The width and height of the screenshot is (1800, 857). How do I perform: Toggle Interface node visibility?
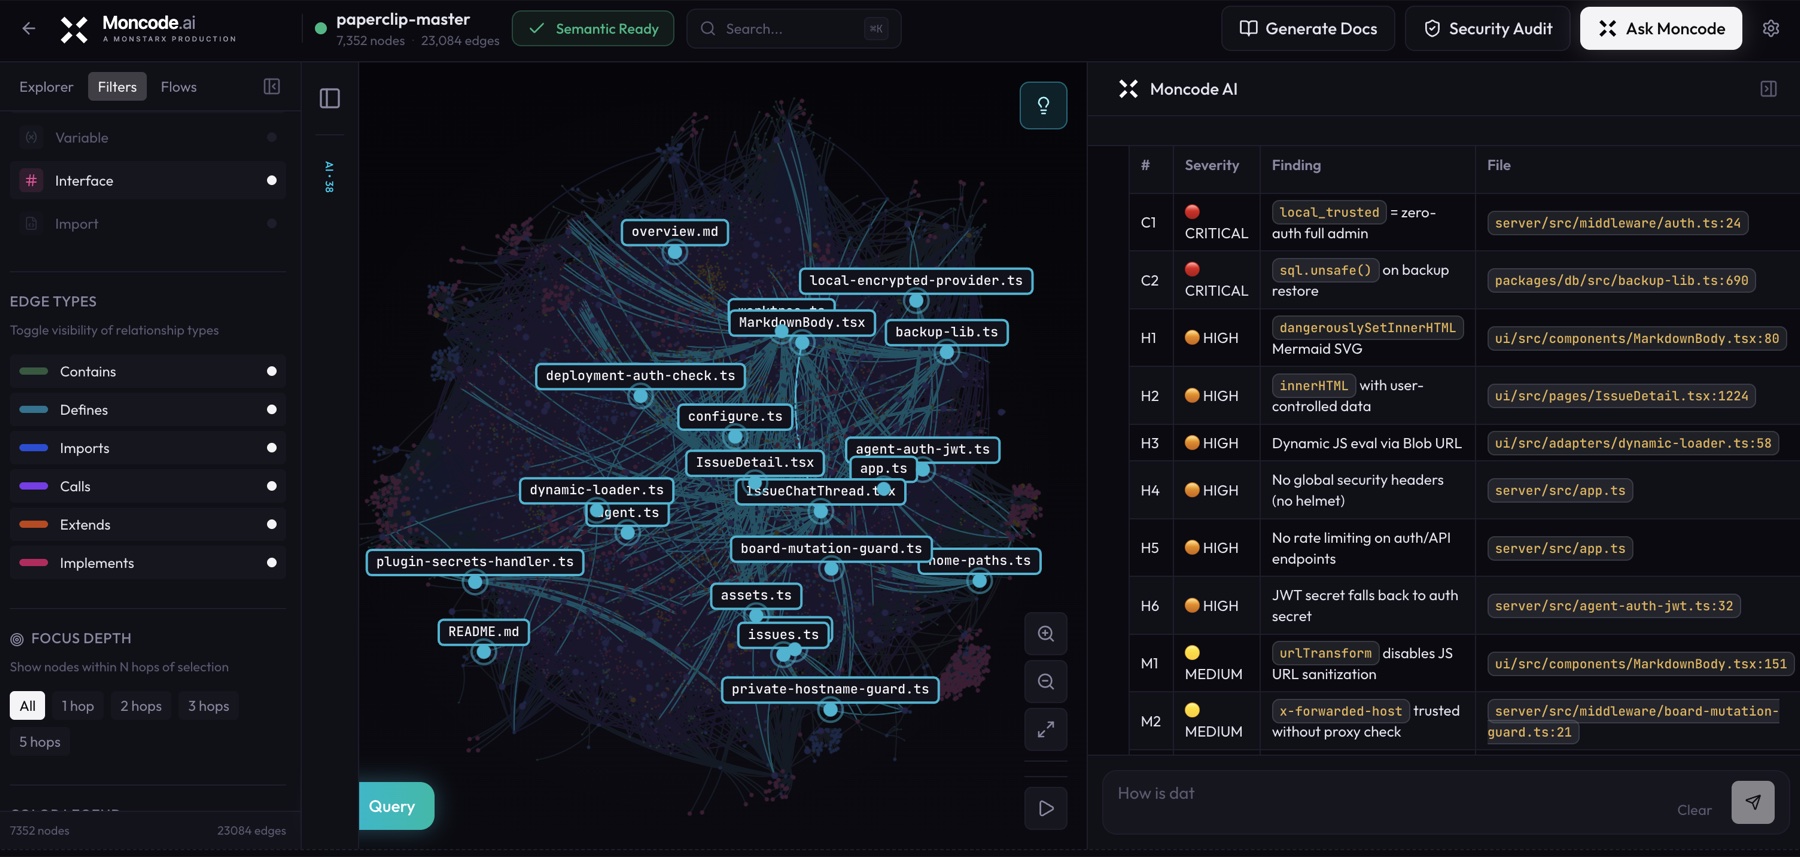[x=272, y=180]
